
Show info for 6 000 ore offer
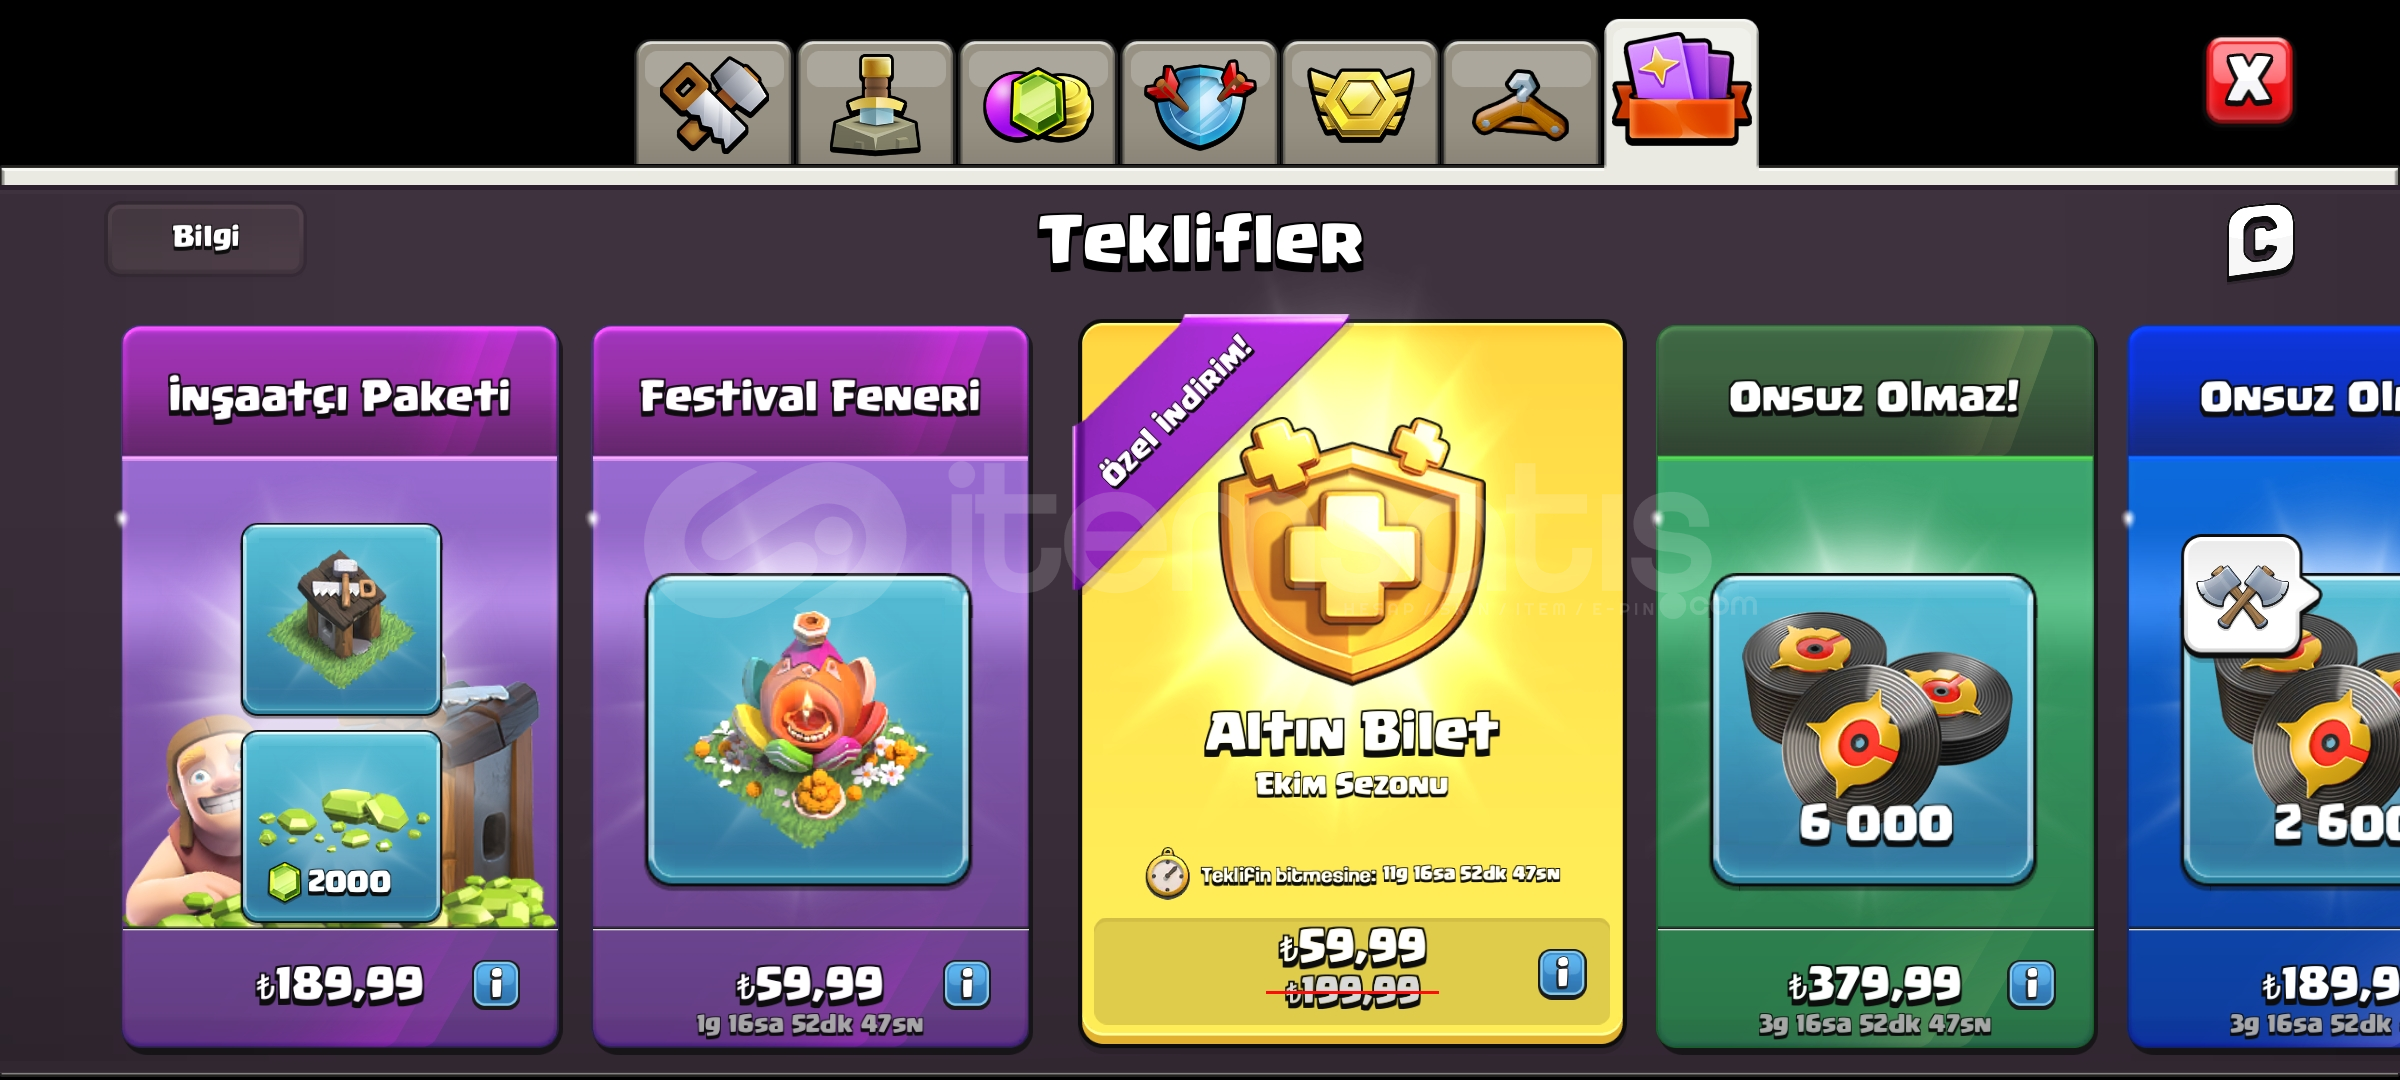point(2032,984)
